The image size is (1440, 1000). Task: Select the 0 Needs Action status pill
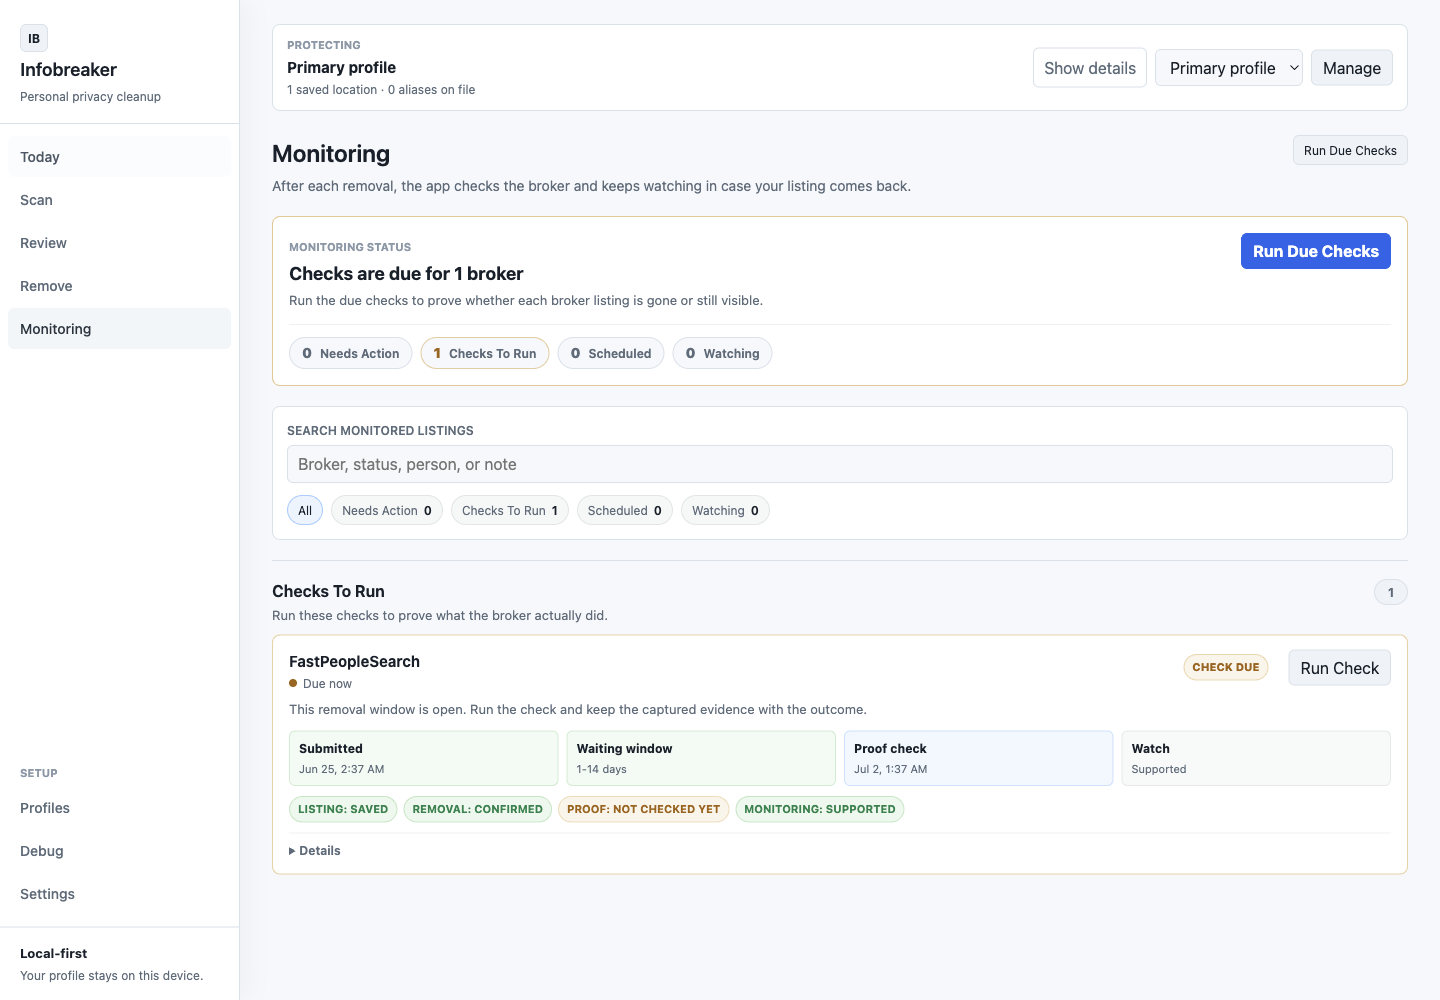coord(351,353)
